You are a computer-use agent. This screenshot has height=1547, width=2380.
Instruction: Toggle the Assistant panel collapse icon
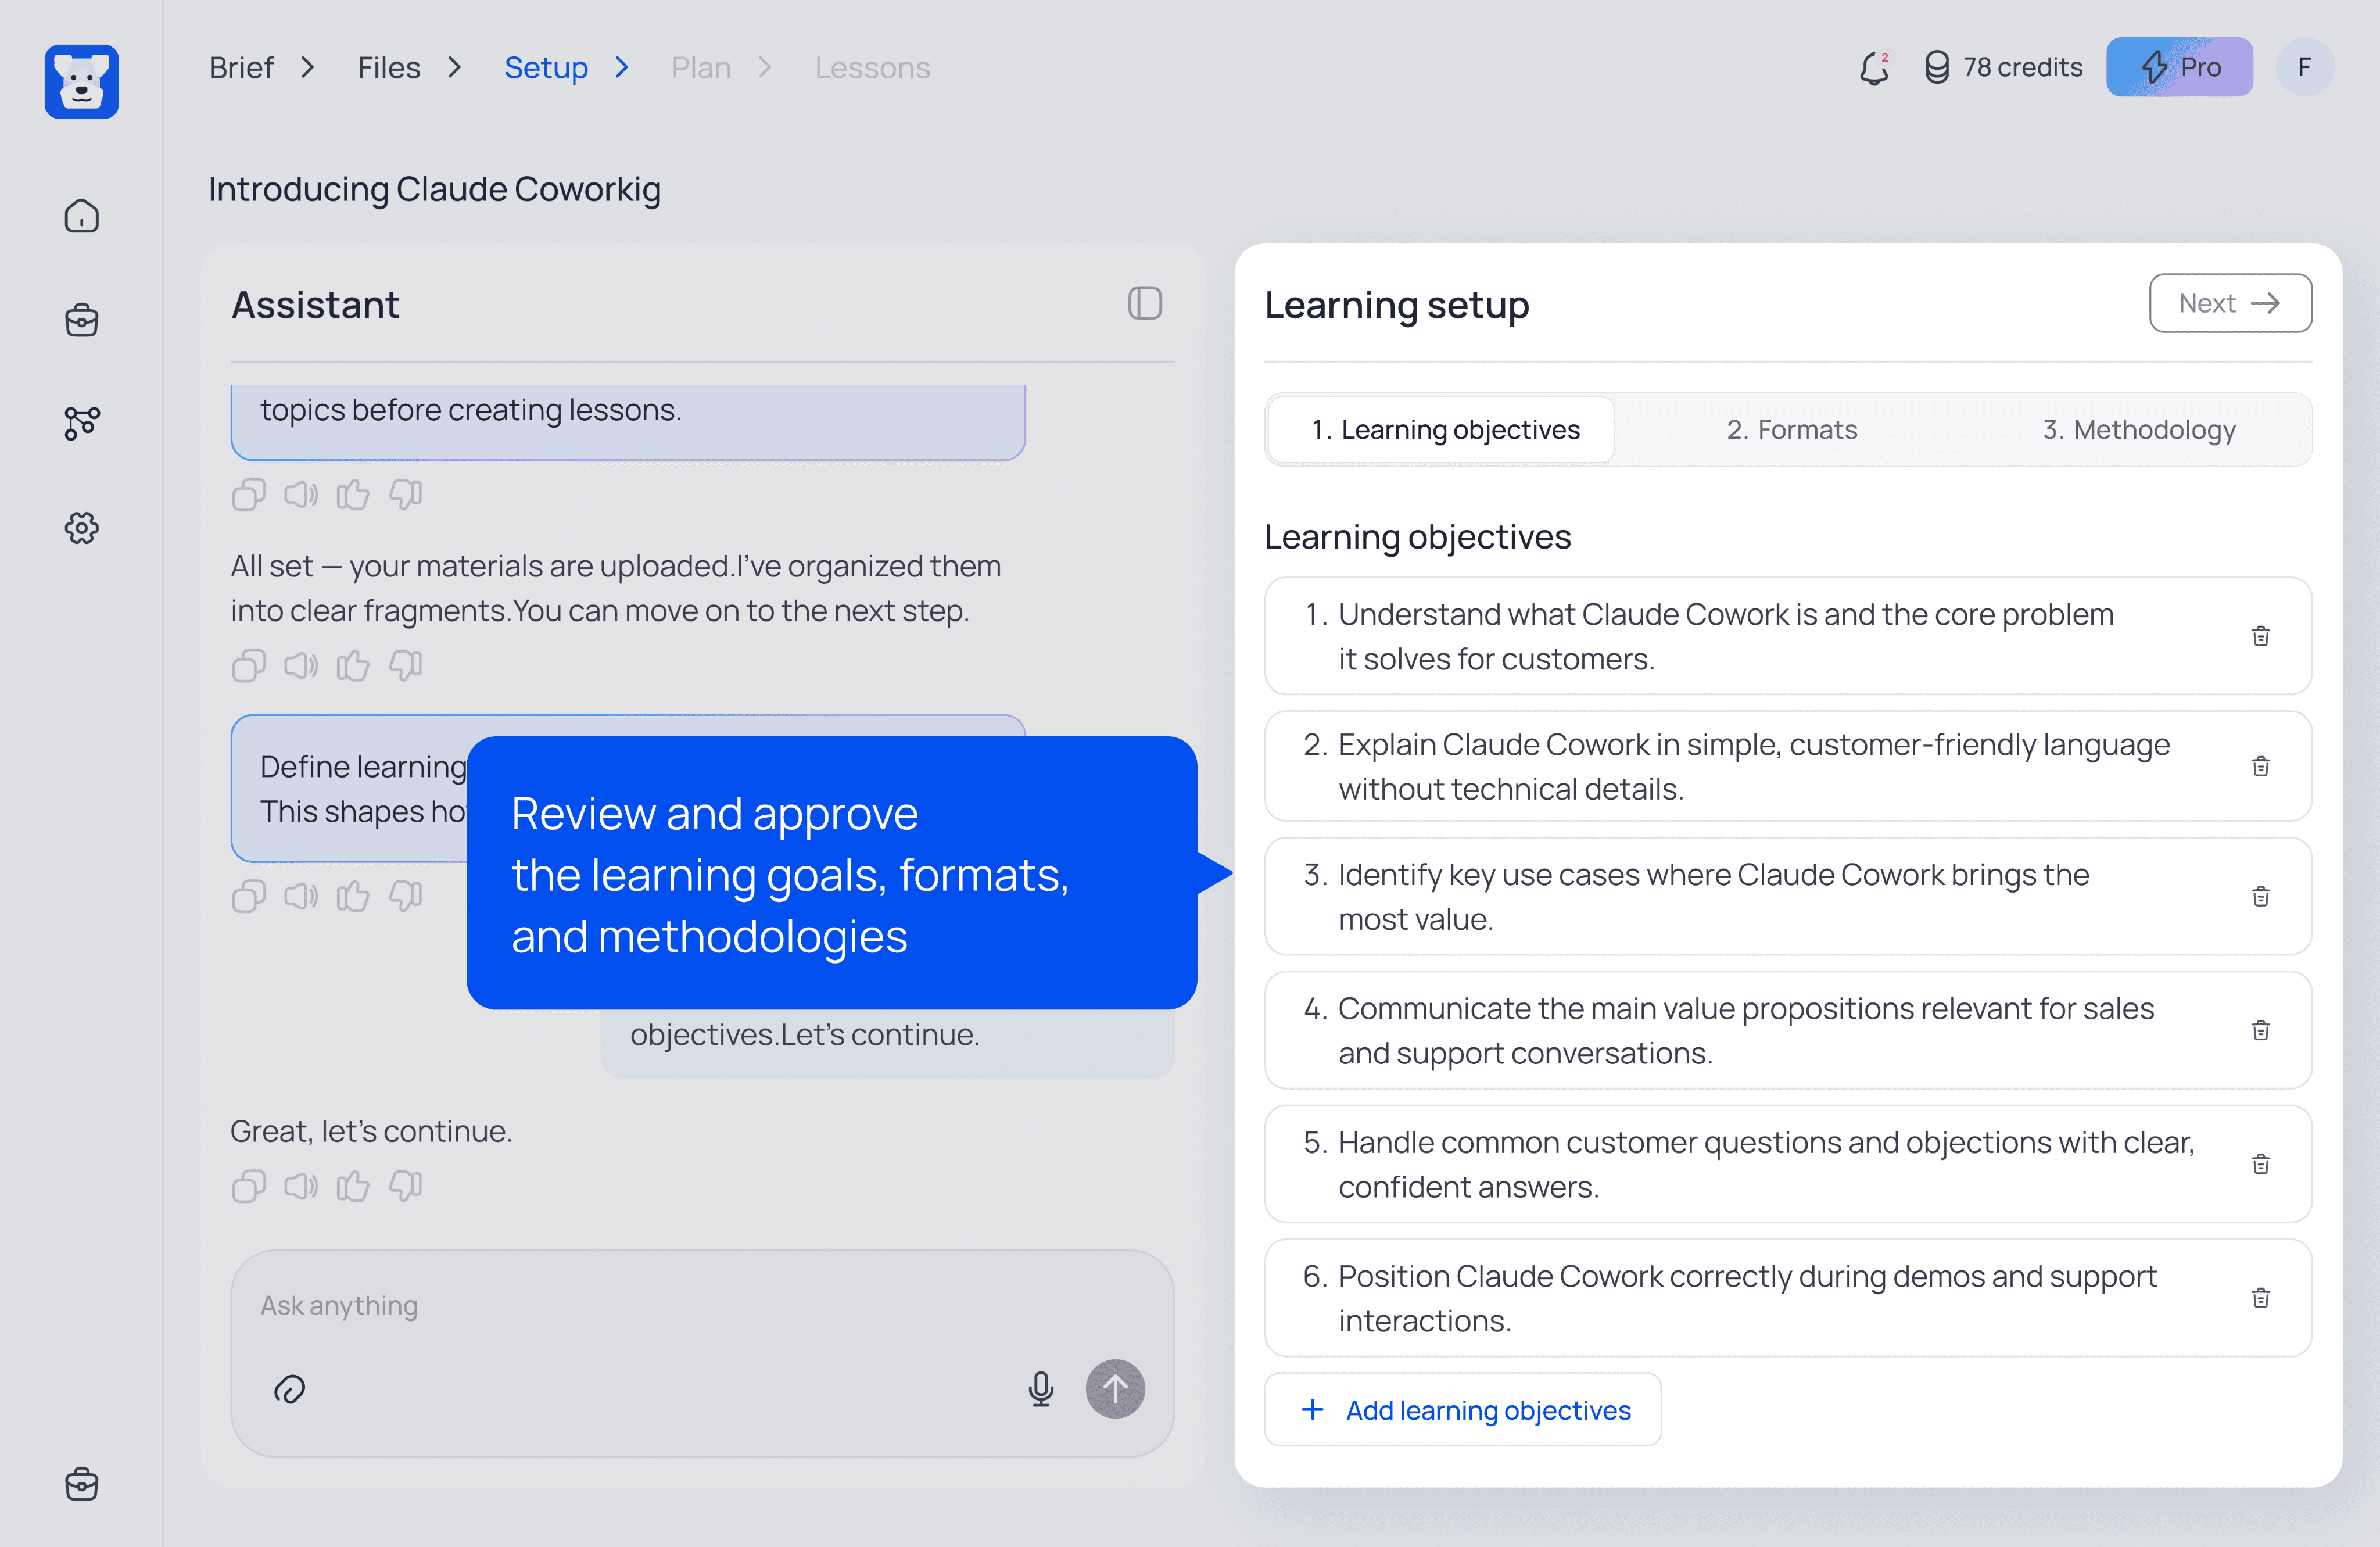coord(1144,304)
